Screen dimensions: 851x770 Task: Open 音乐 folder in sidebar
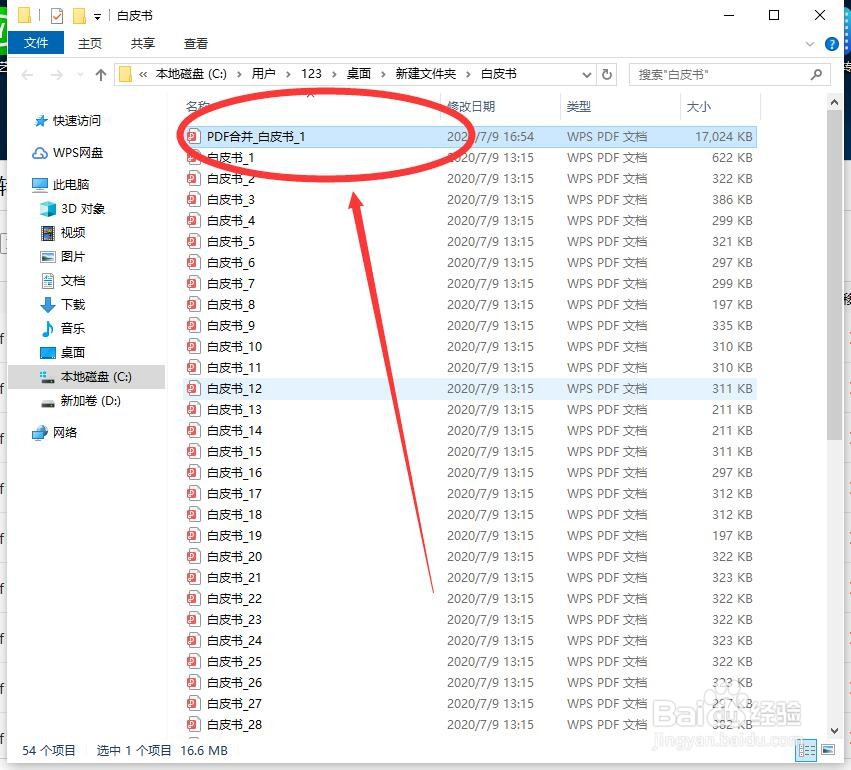[63, 328]
